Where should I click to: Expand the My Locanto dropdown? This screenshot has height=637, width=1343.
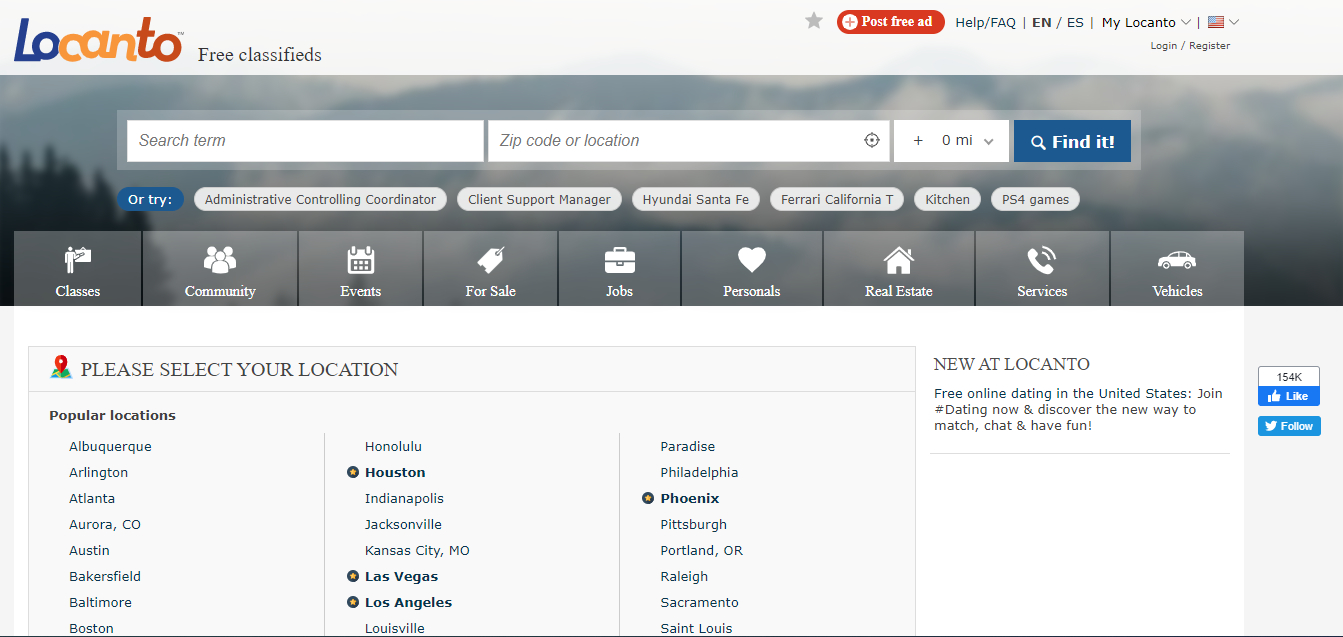click(x=1146, y=22)
